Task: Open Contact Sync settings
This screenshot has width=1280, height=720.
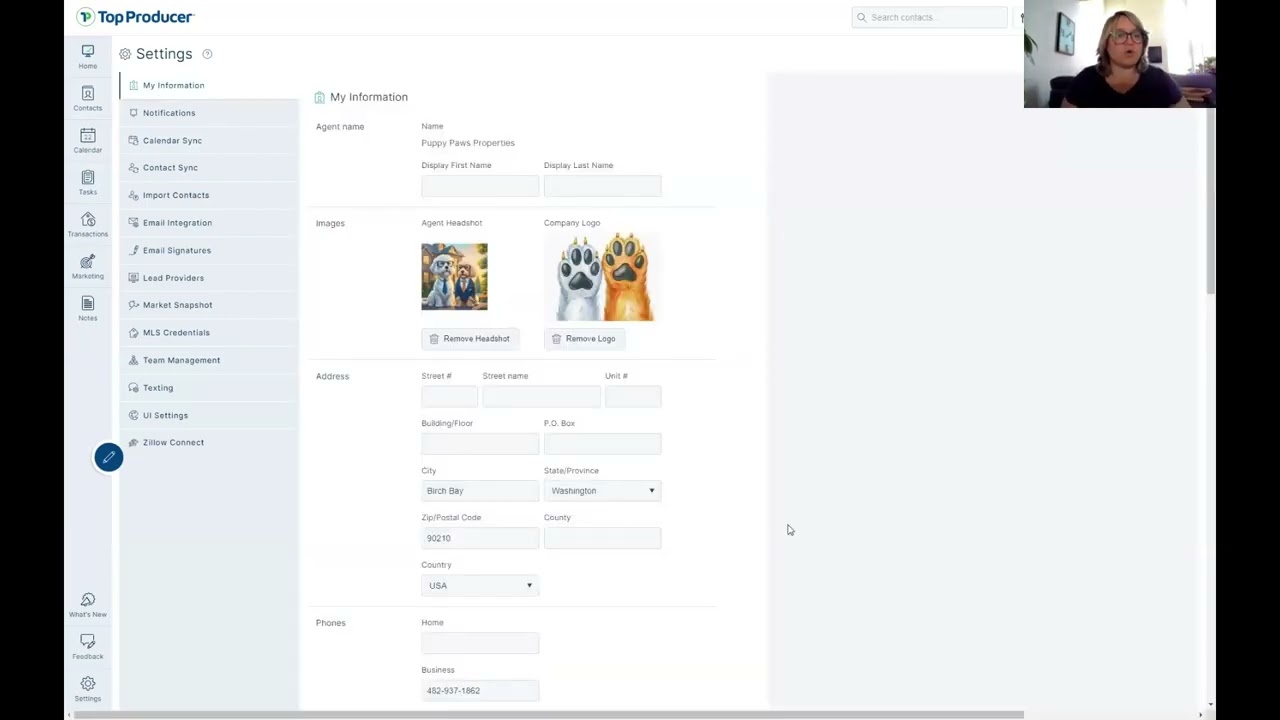Action: click(209, 167)
